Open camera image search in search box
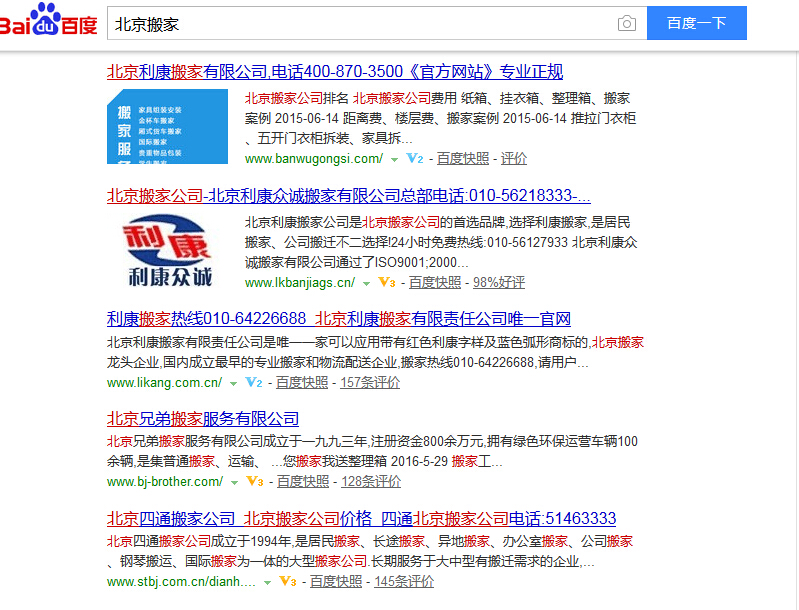The width and height of the screenshot is (799, 610). (x=626, y=23)
